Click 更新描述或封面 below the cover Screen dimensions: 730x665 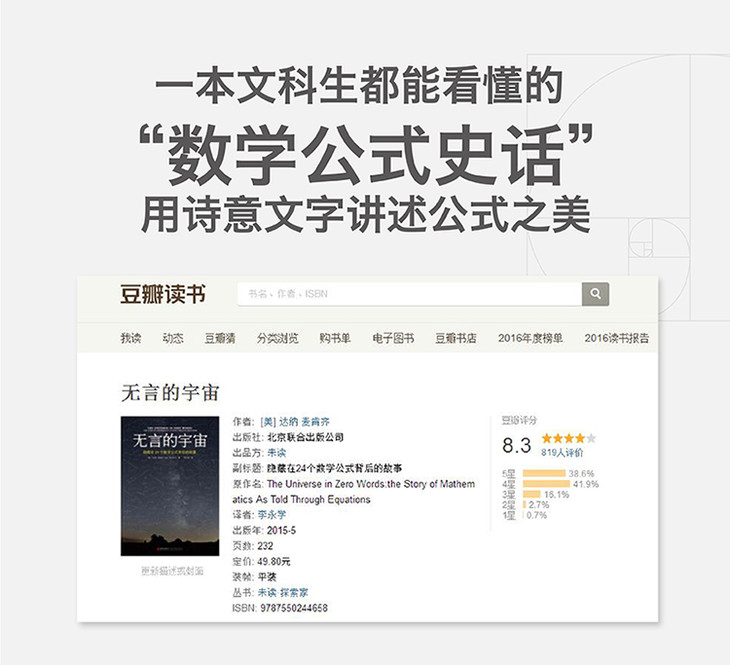(172, 571)
